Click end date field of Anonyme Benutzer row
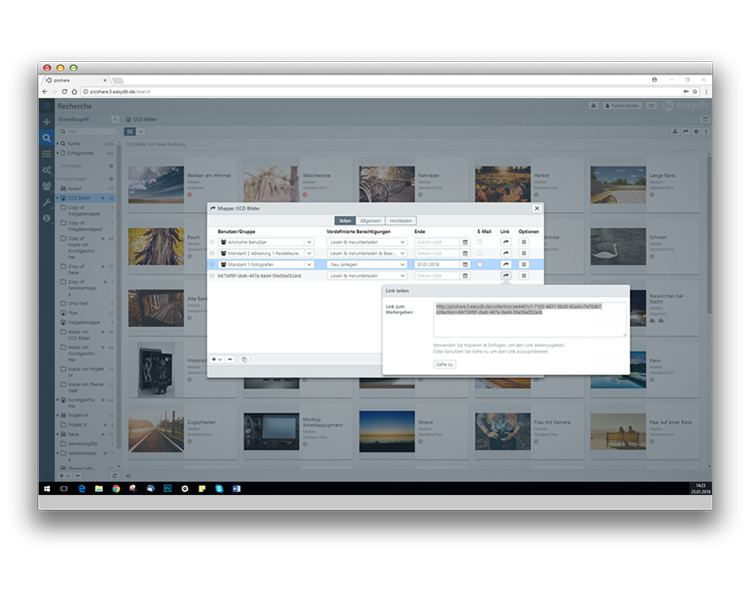This screenshot has height=596, width=750. pyautogui.click(x=437, y=242)
